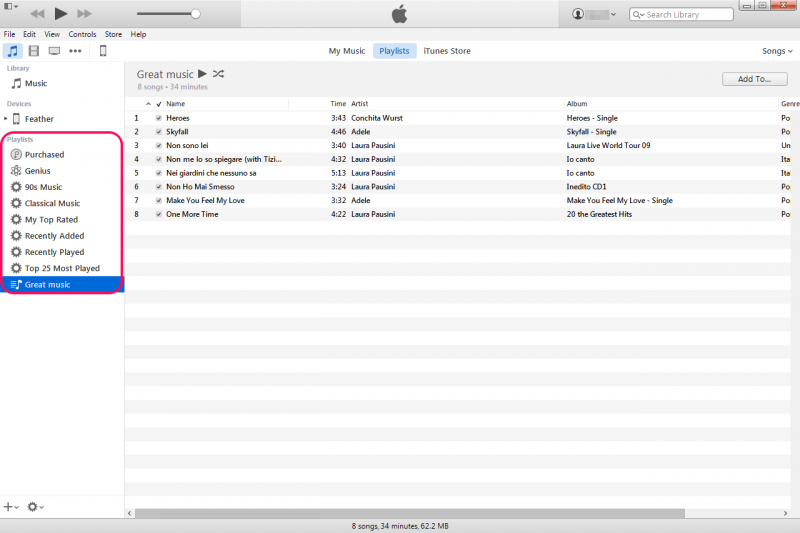Image resolution: width=800 pixels, height=533 pixels.
Task: Skip back with the Previous track button
Action: (37, 14)
